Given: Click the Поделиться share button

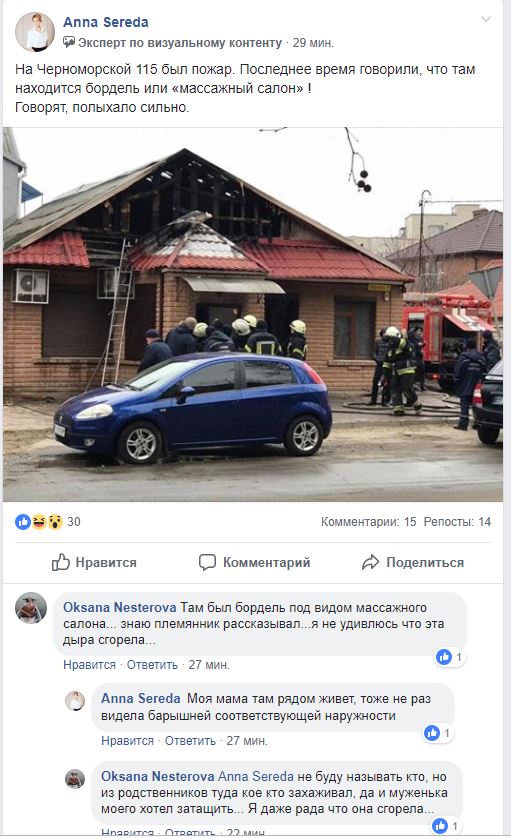Looking at the screenshot, I should pyautogui.click(x=413, y=562).
